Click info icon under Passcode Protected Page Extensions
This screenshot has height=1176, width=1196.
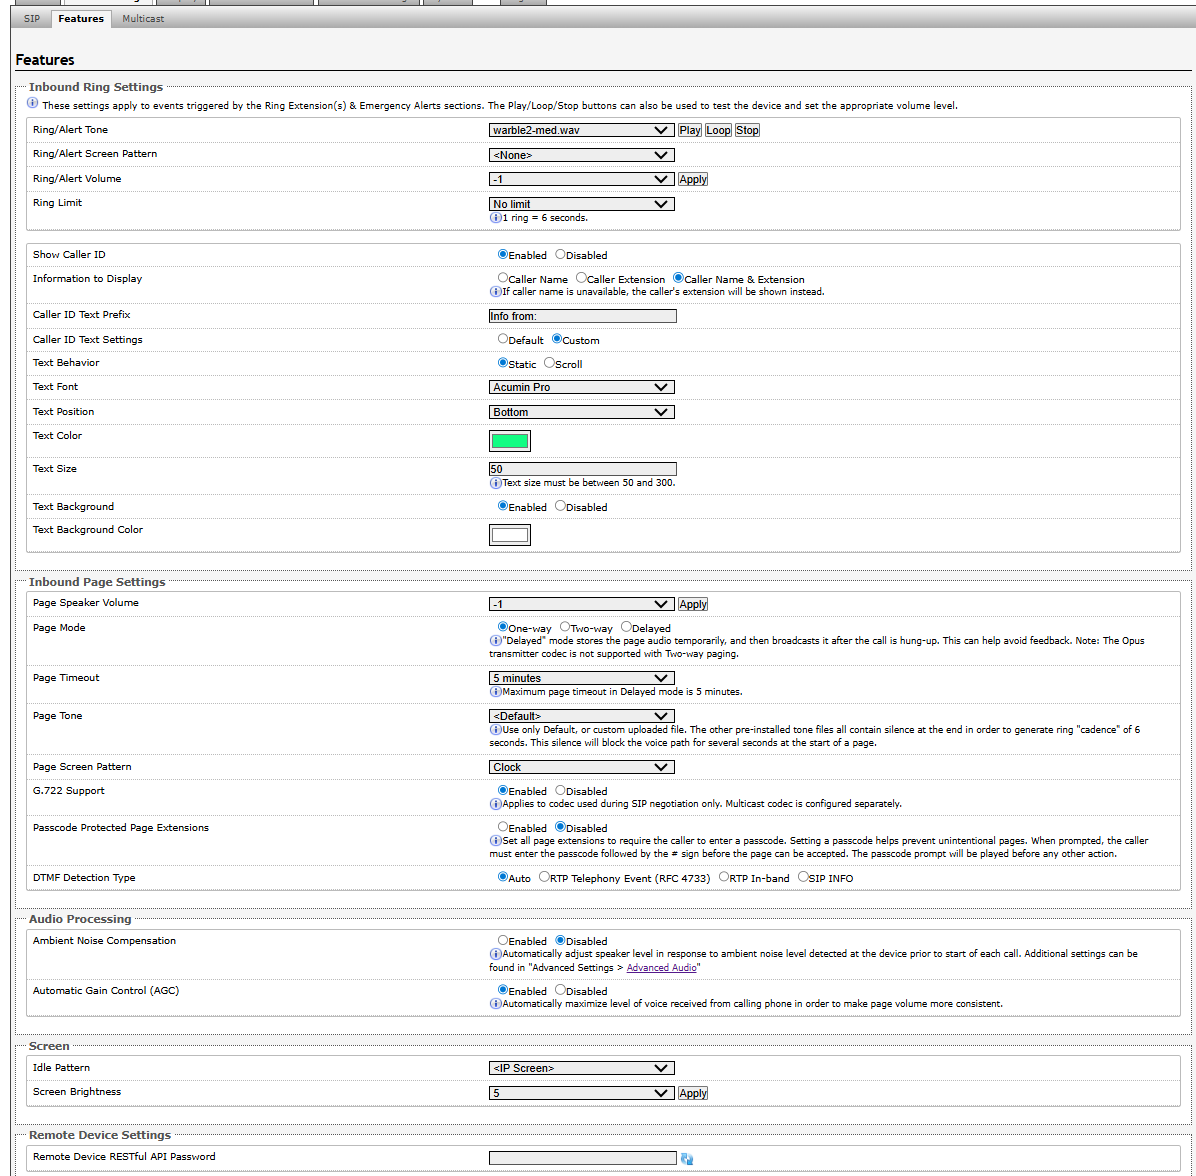pos(495,840)
